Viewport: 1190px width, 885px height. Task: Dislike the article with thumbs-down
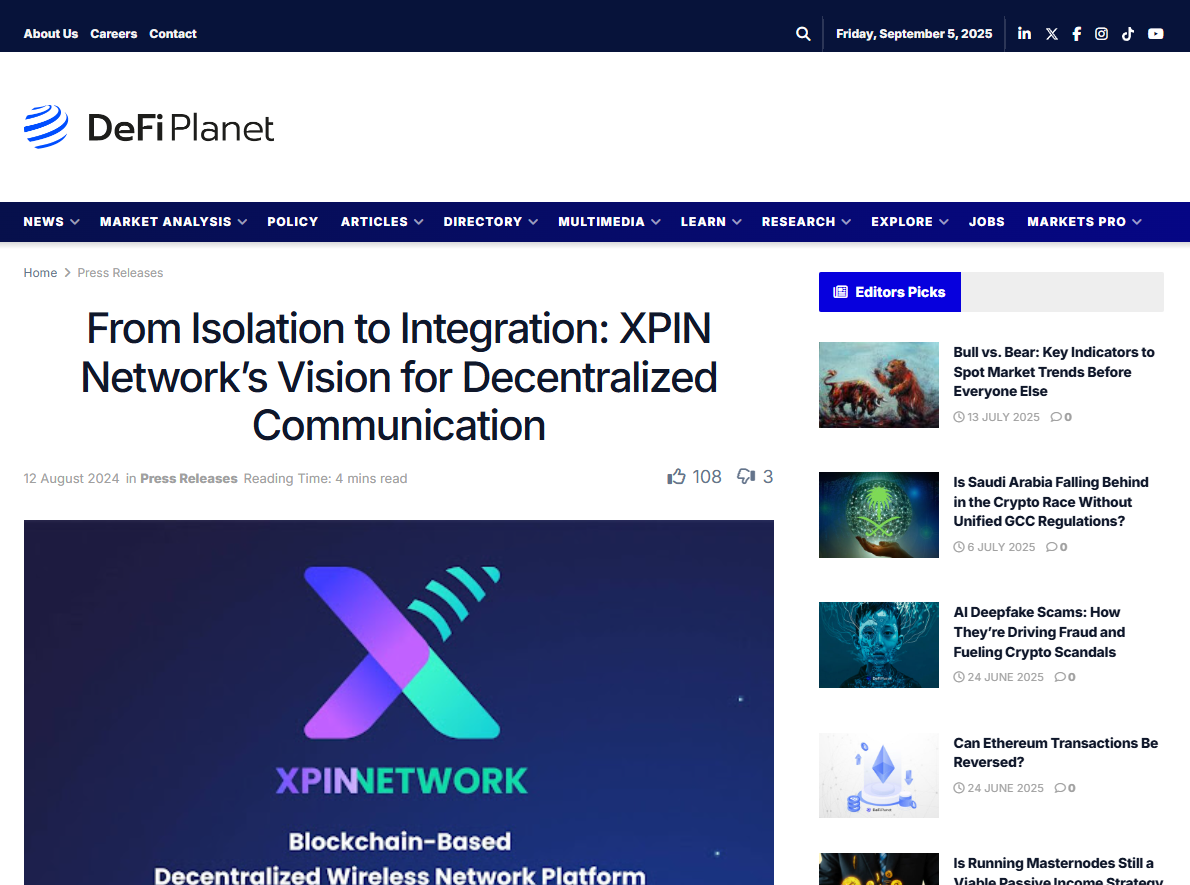pyautogui.click(x=746, y=477)
